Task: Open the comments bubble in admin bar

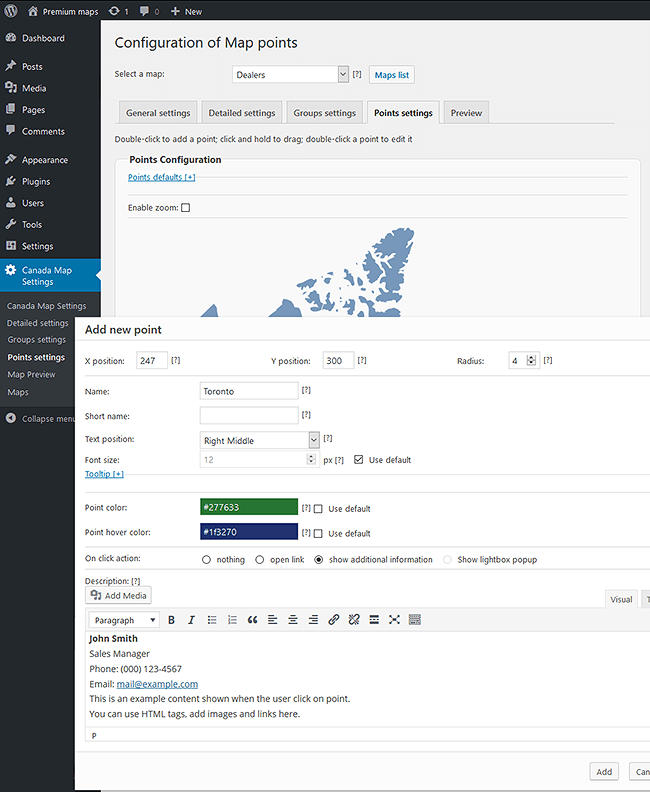Action: [x=149, y=11]
